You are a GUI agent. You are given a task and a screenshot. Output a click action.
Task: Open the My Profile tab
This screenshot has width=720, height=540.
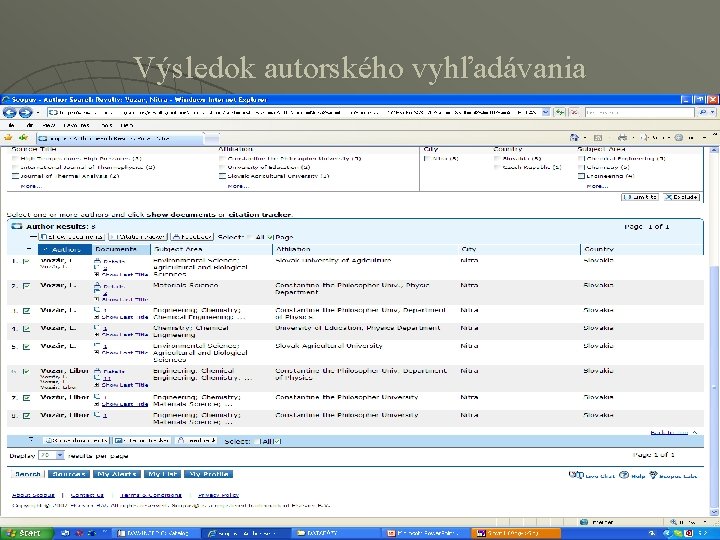tap(208, 474)
